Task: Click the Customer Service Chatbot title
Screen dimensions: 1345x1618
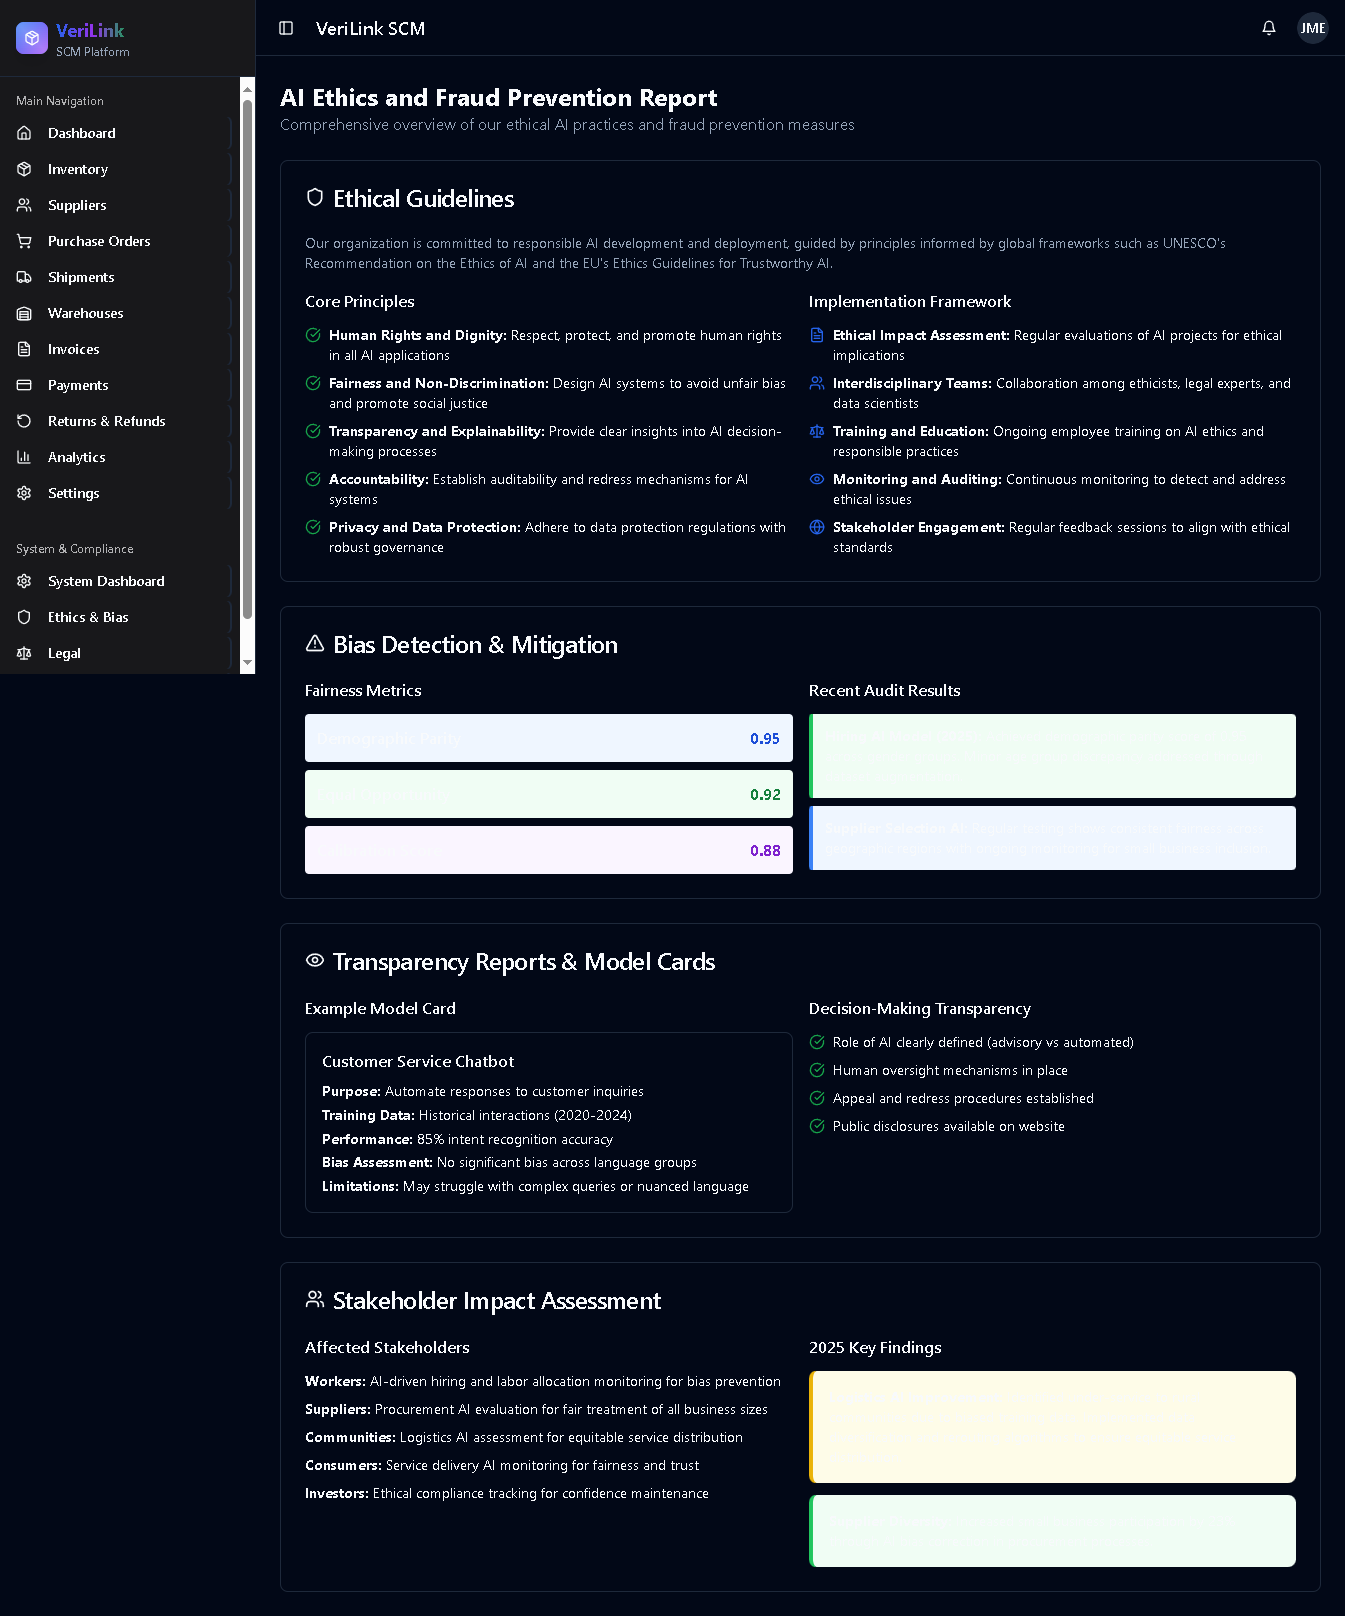Action: (x=418, y=1061)
